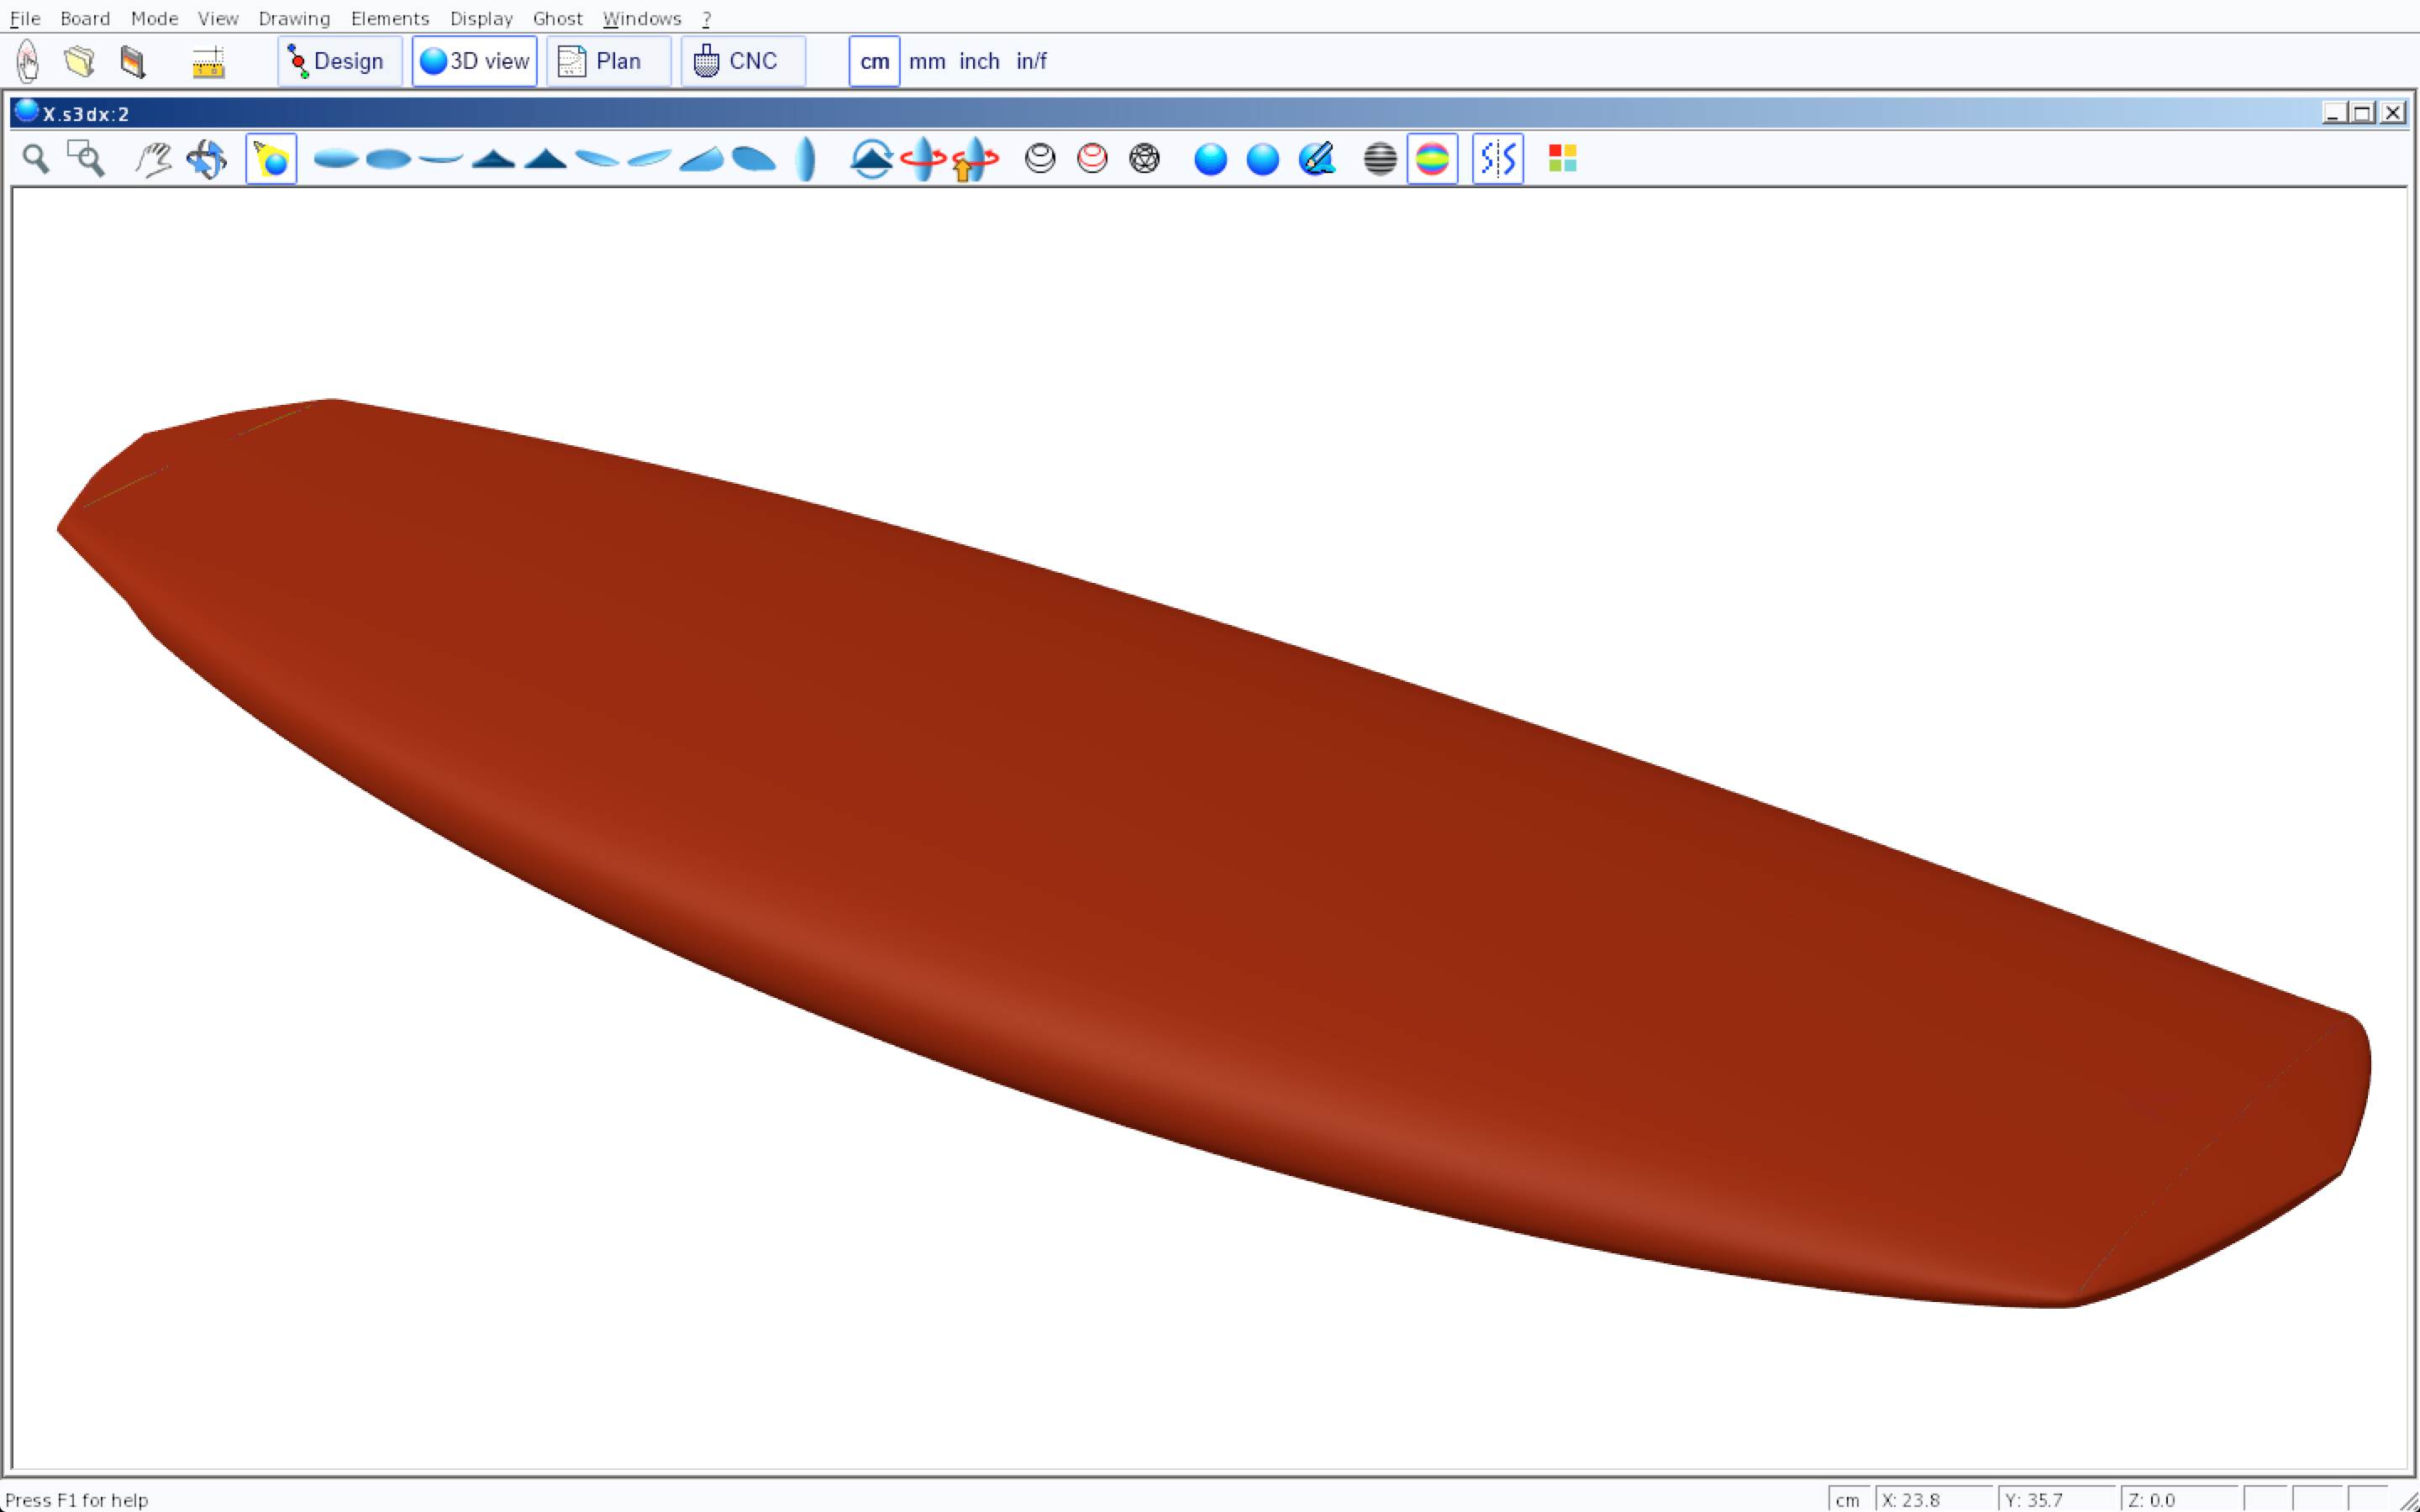Switch to Design mode
2420x1512 pixels.
point(340,62)
